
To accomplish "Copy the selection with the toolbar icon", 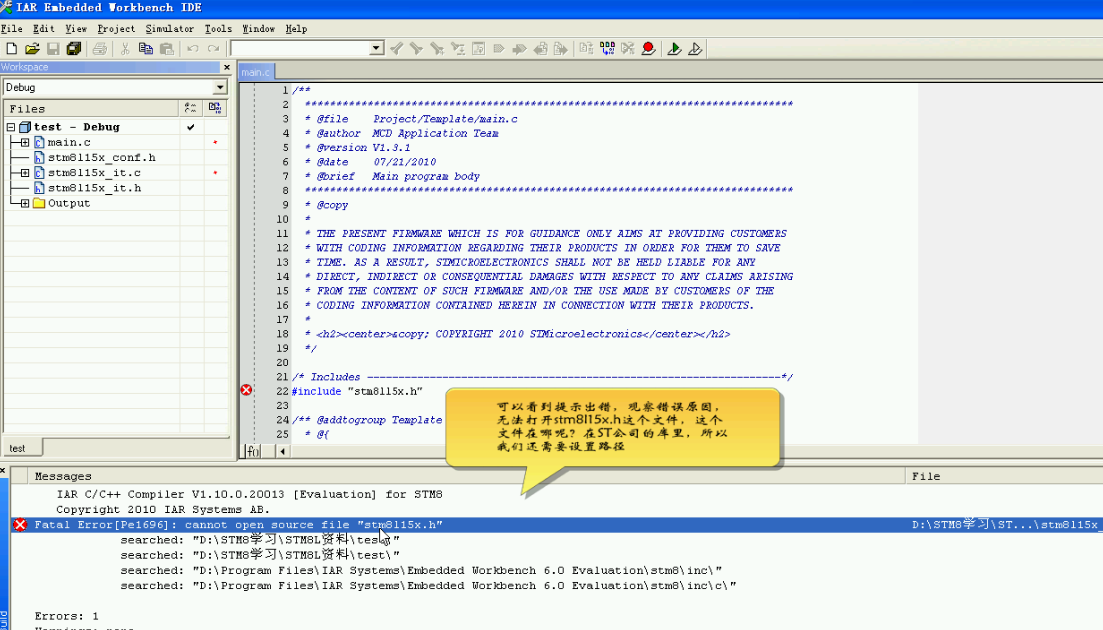I will coord(146,49).
